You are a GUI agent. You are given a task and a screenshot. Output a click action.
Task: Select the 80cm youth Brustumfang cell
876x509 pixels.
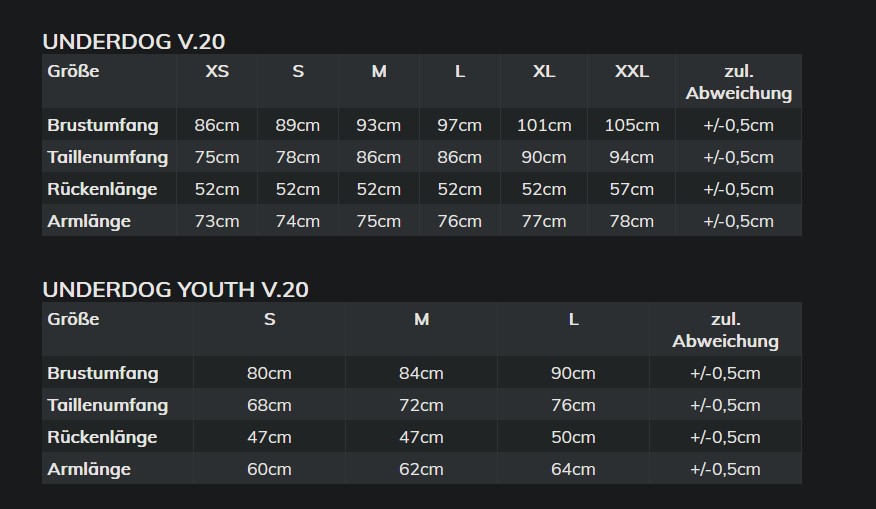pyautogui.click(x=269, y=373)
